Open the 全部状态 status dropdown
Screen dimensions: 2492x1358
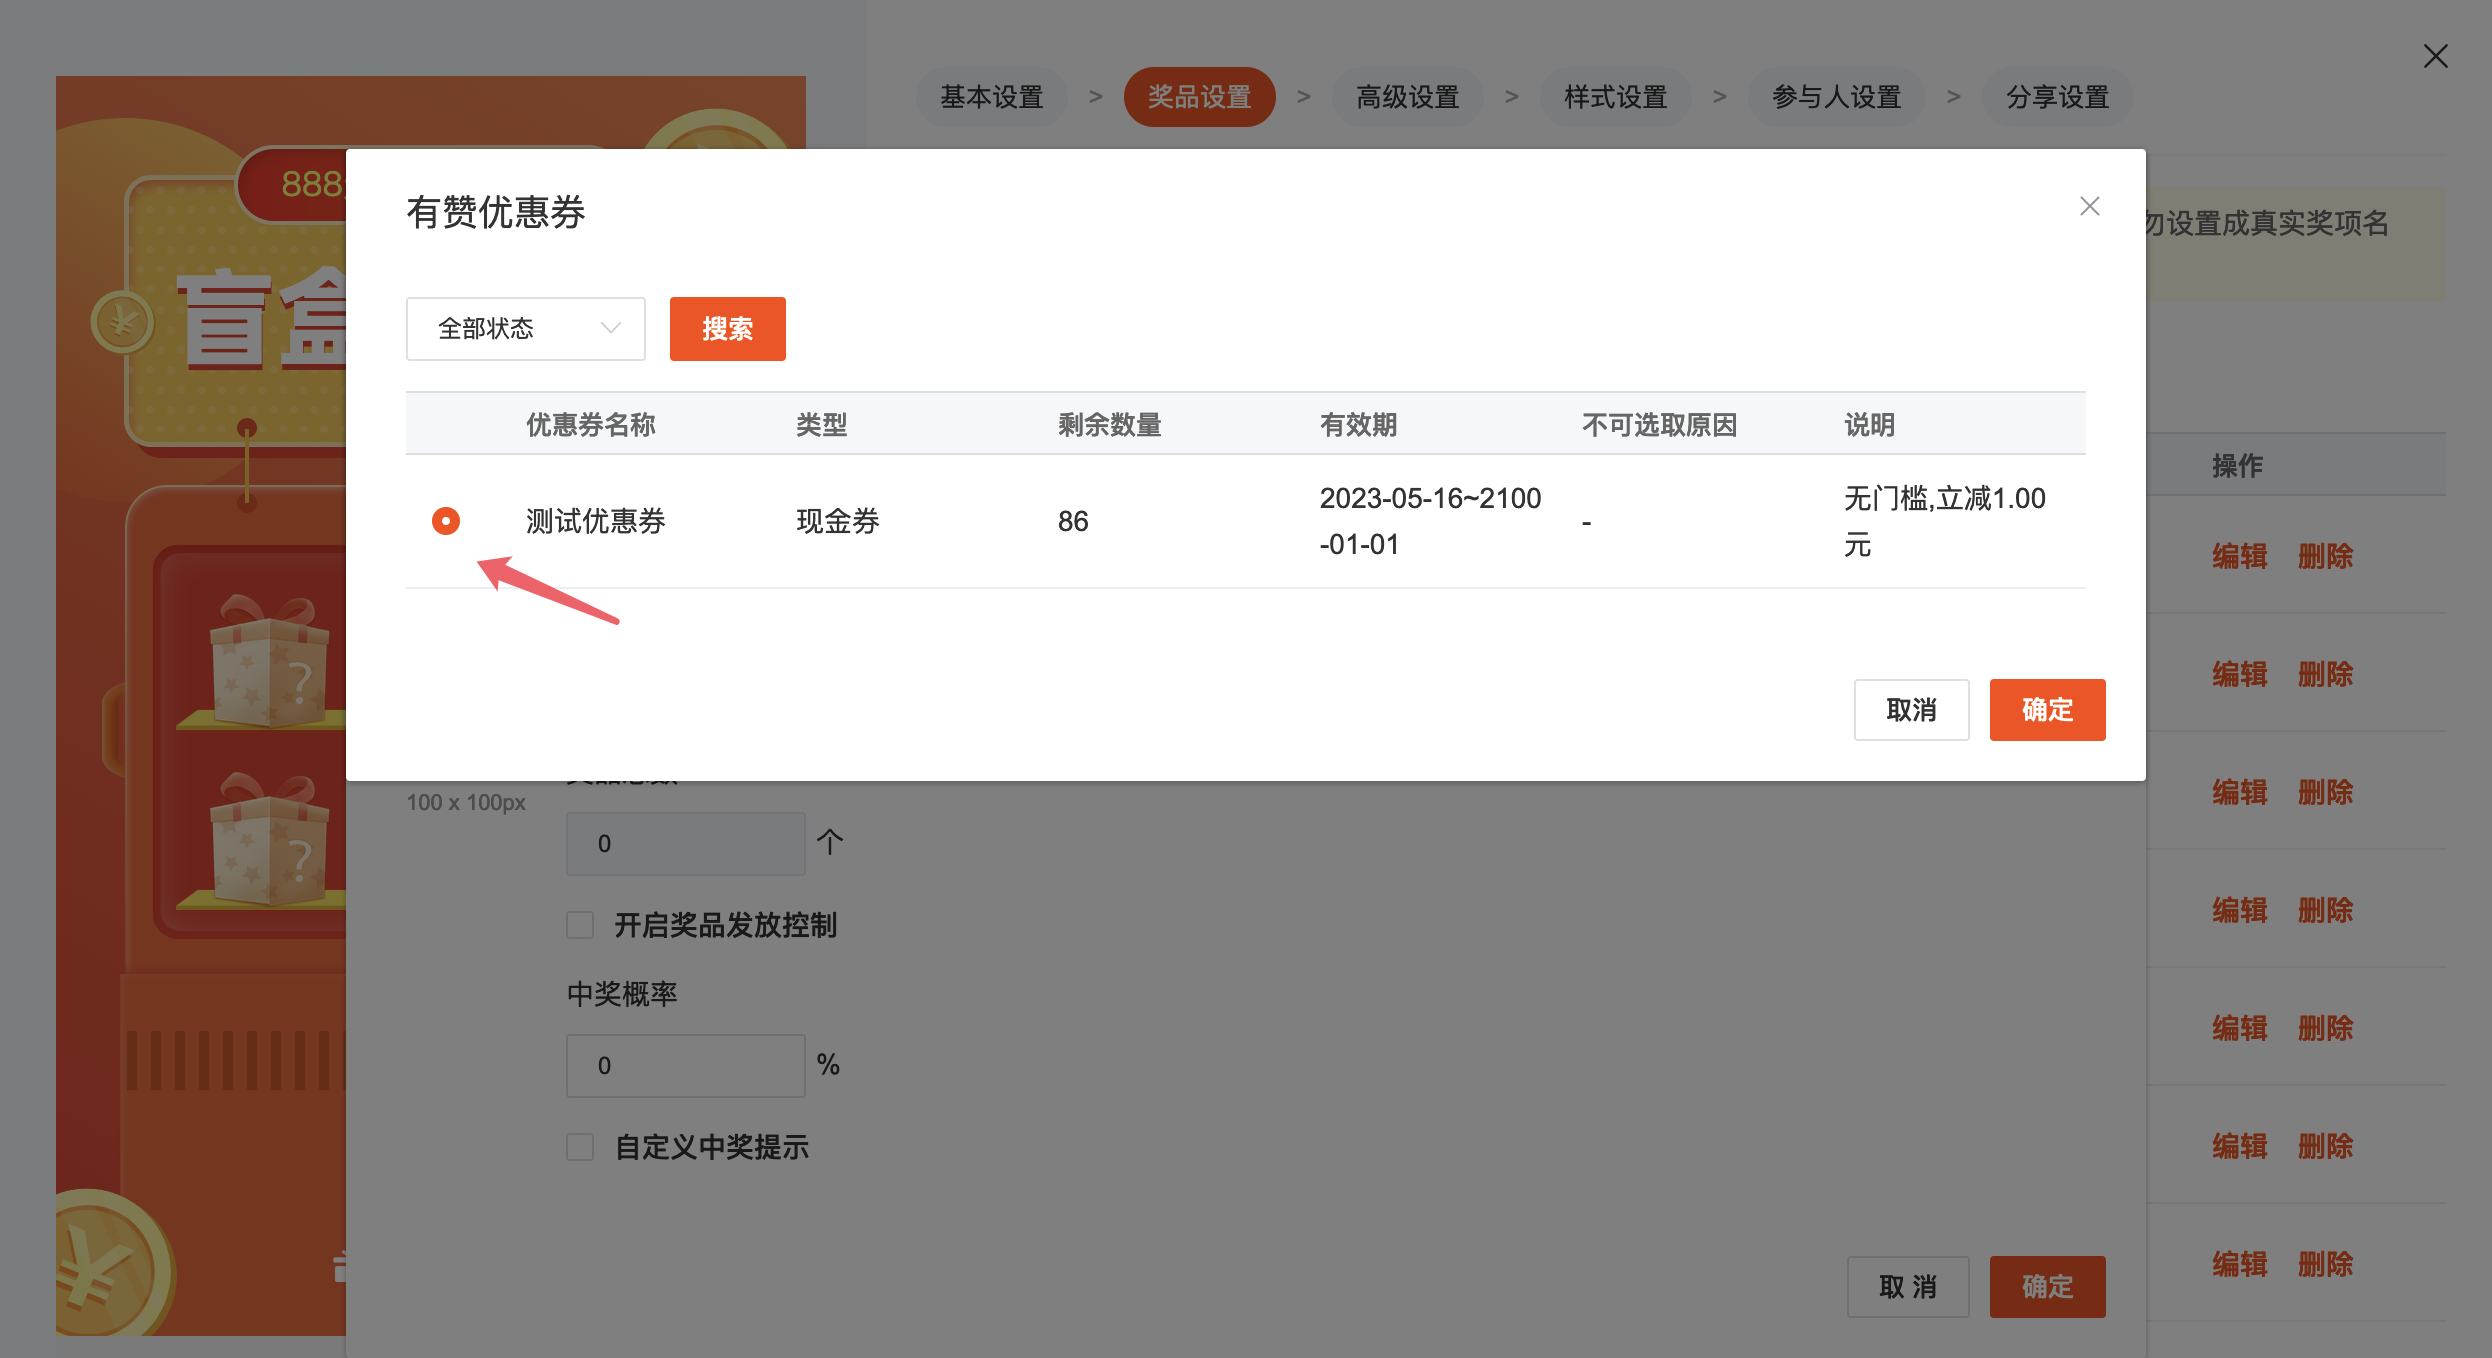tap(526, 329)
